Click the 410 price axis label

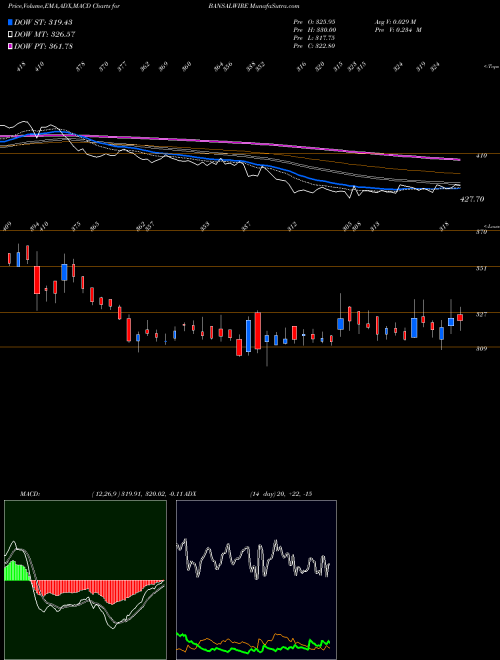pos(481,155)
